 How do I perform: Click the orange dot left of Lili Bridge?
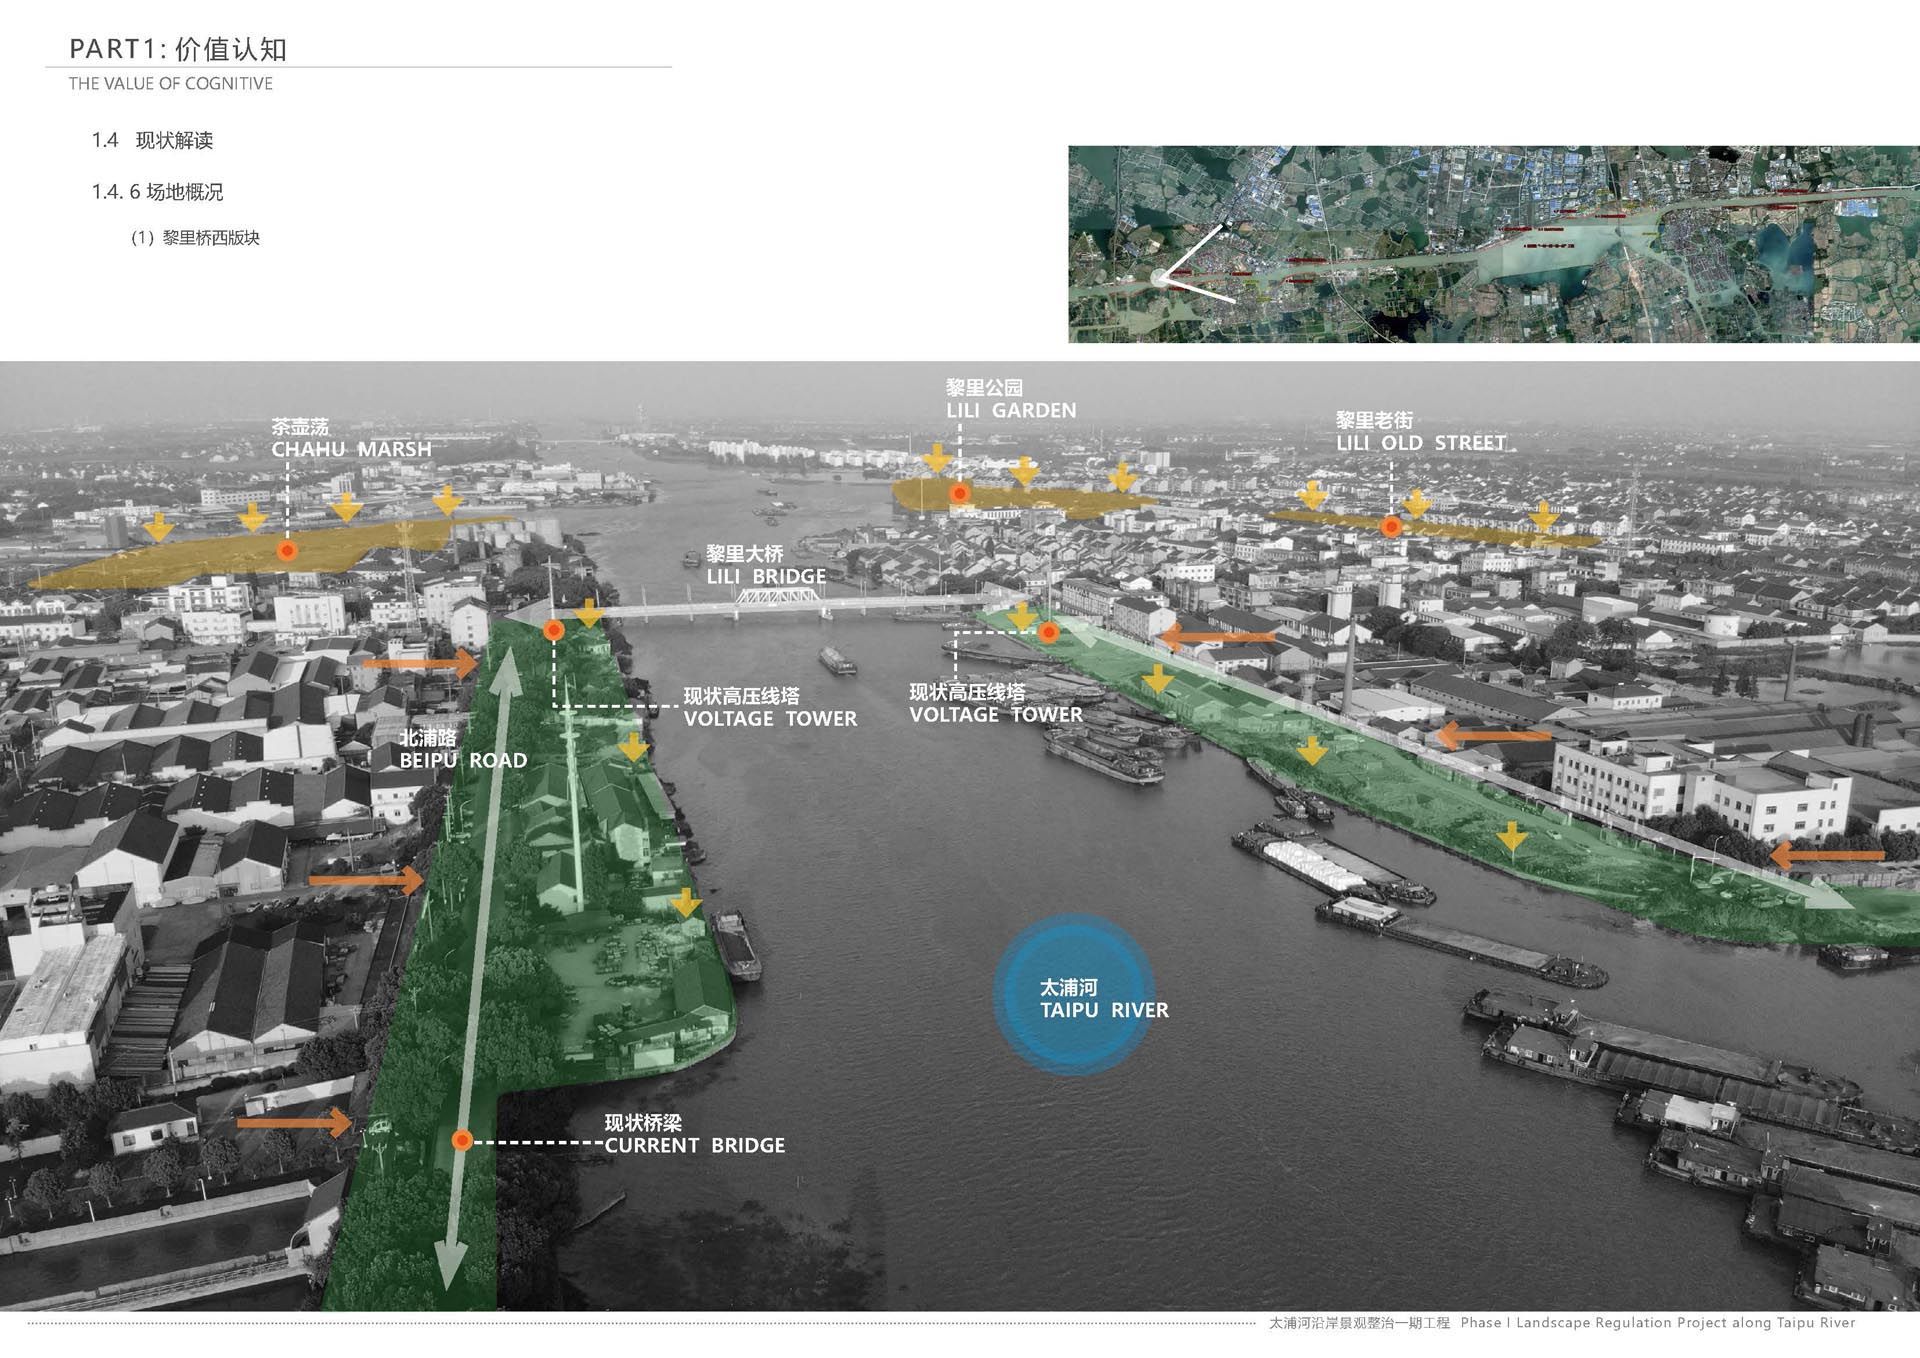pyautogui.click(x=553, y=630)
